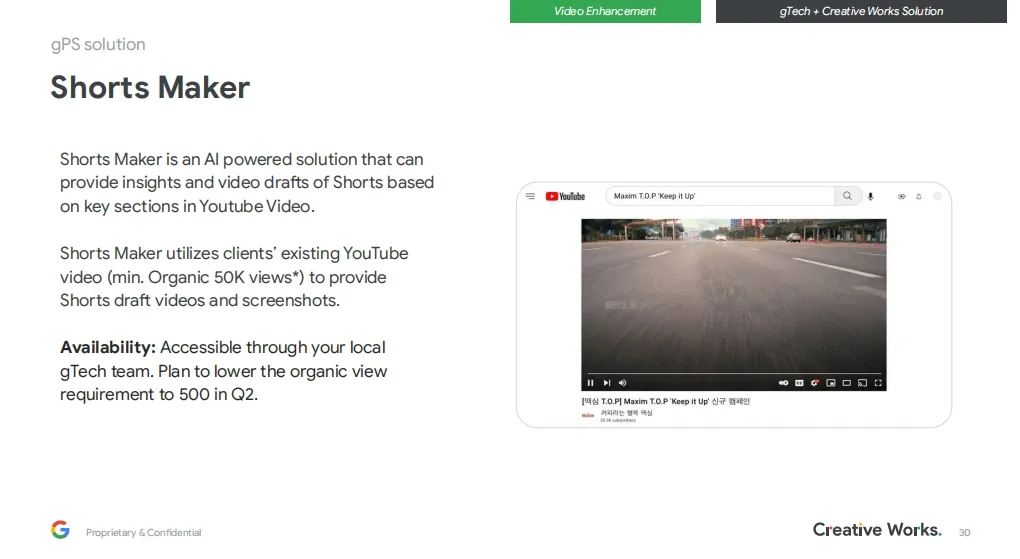1020x559 pixels.
Task: Mute the video volume speaker
Action: coord(622,382)
